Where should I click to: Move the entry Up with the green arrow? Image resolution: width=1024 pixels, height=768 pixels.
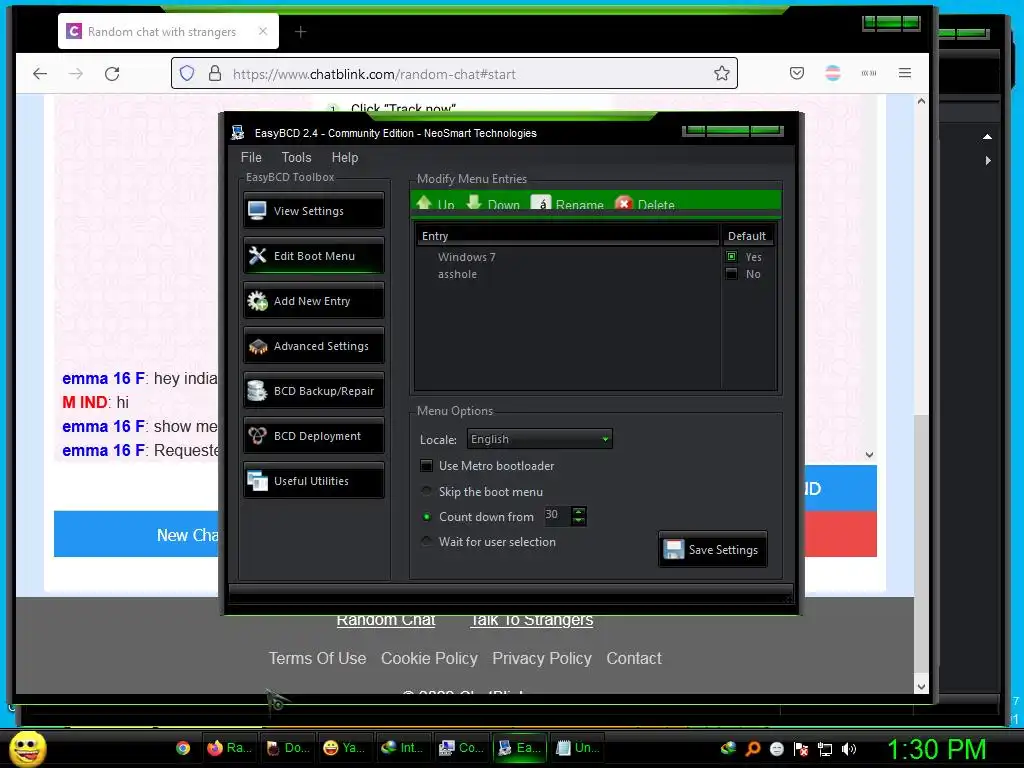pyautogui.click(x=436, y=204)
